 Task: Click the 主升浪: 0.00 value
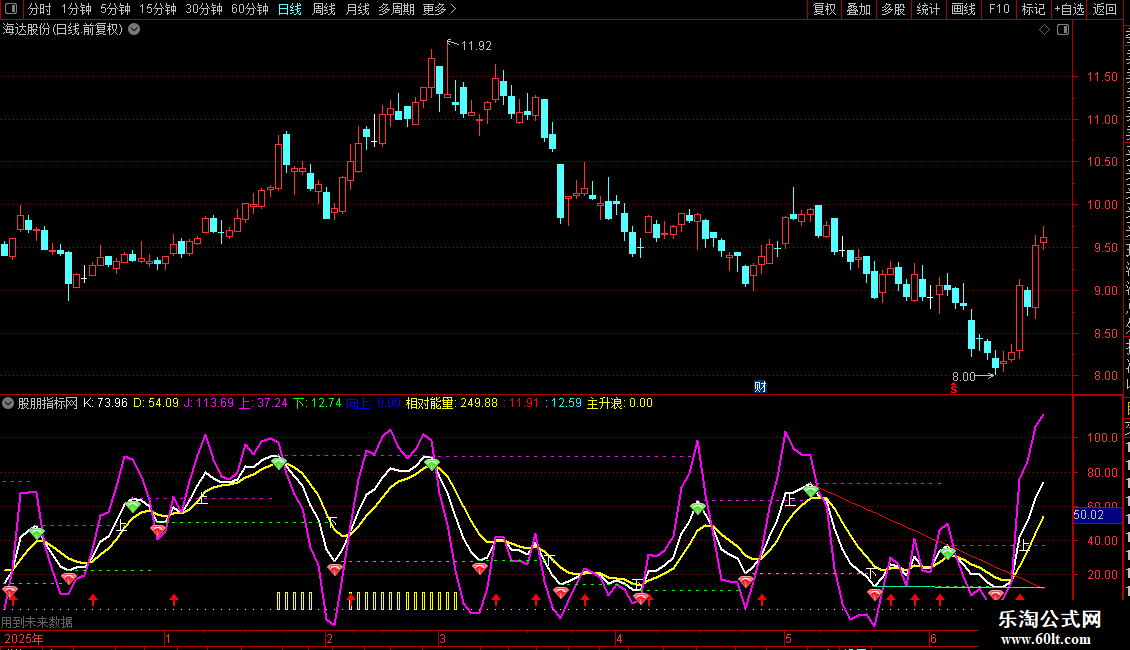pyautogui.click(x=620, y=404)
